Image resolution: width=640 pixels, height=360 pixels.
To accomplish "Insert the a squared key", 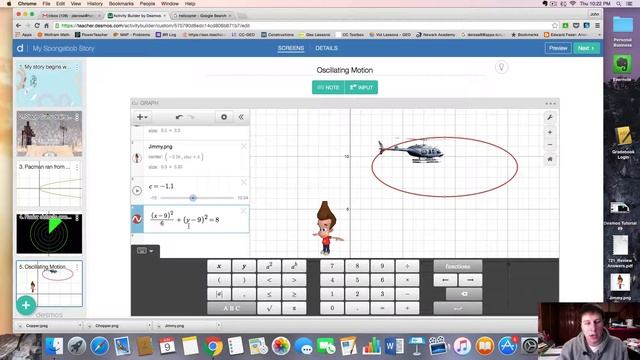I will point(269,266).
